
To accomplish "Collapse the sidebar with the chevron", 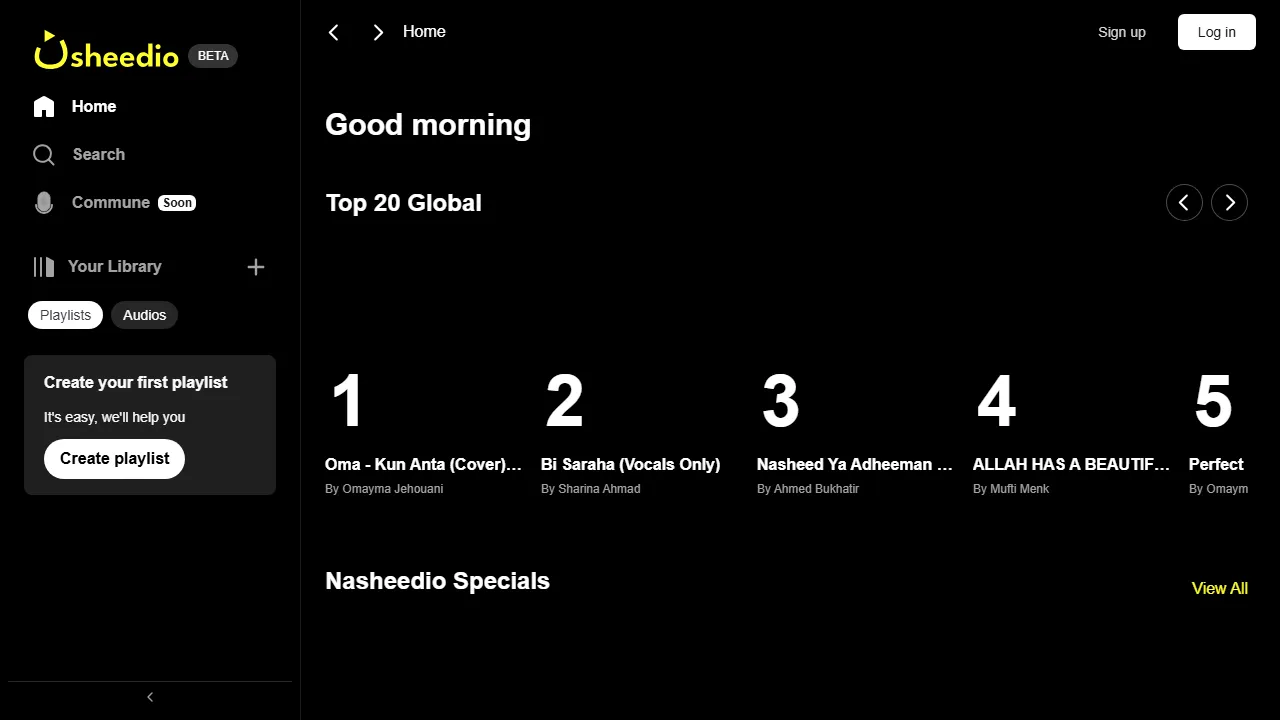I will coord(149,697).
